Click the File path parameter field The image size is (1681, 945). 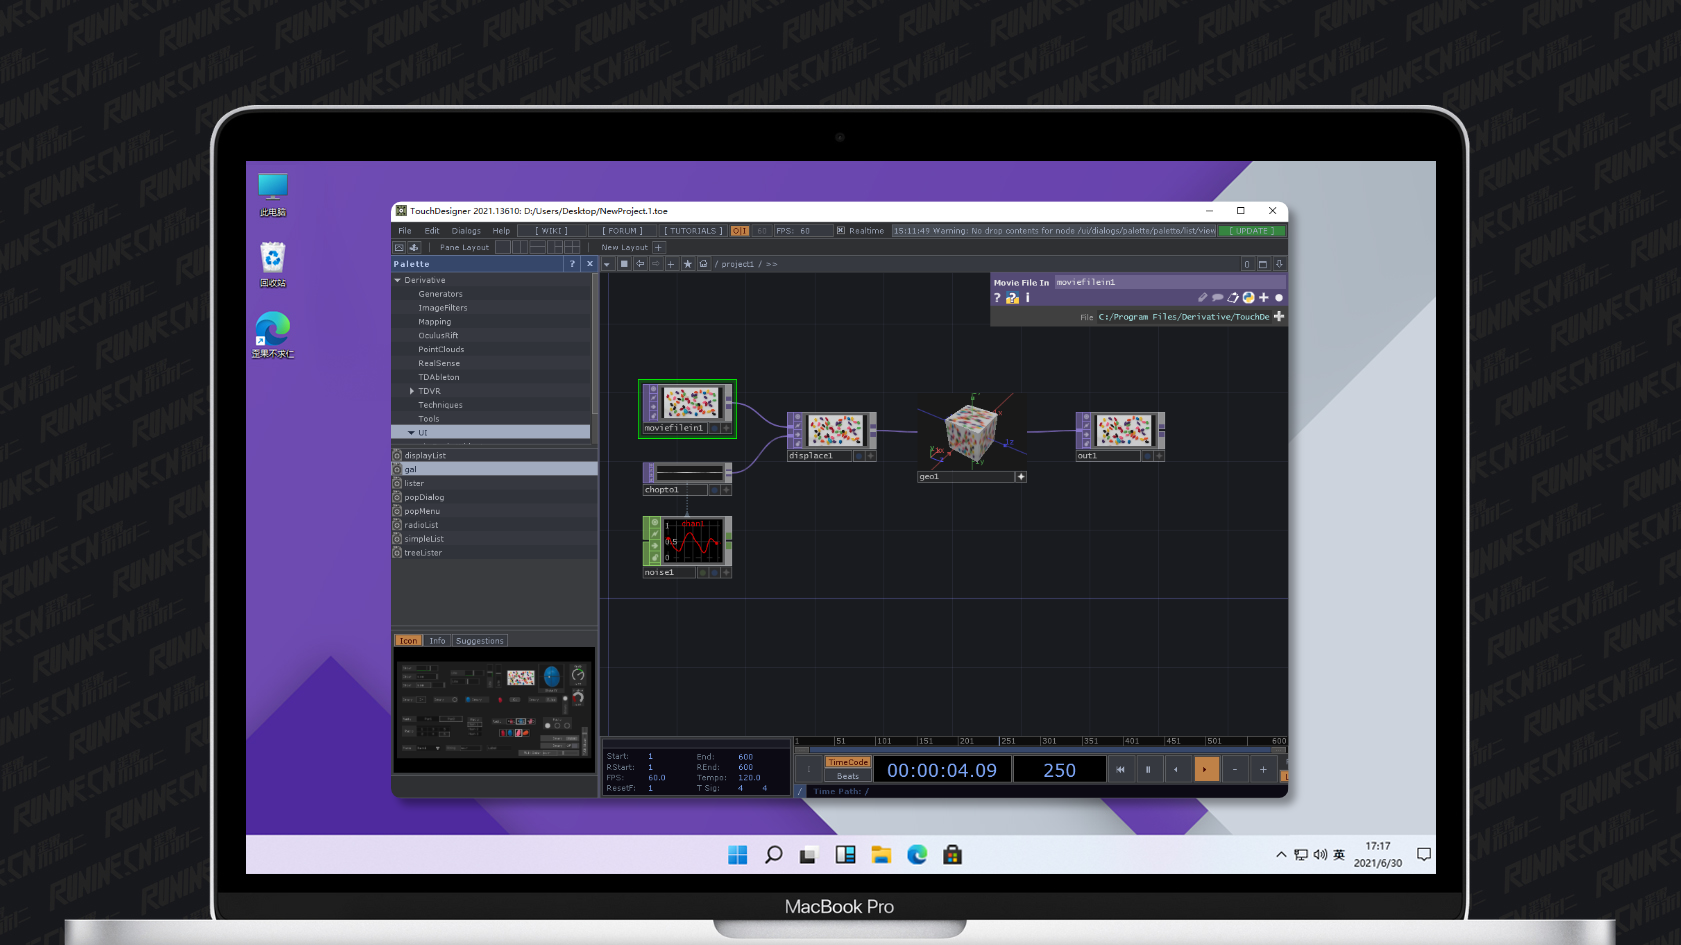pyautogui.click(x=1183, y=317)
